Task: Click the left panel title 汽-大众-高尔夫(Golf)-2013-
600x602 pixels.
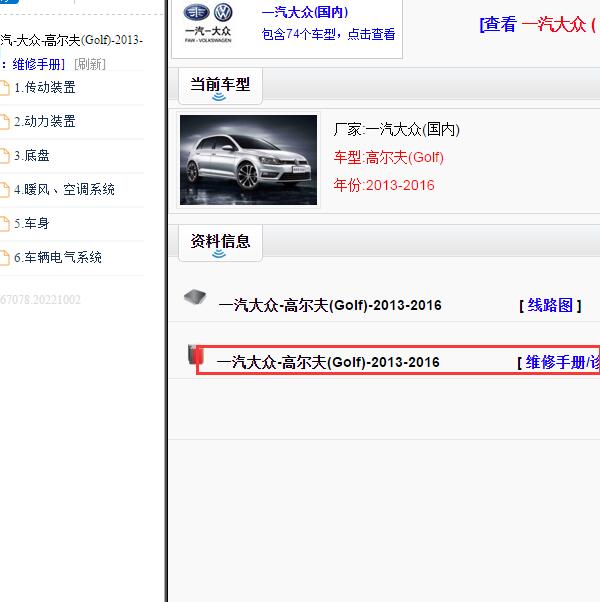Action: click(x=71, y=40)
